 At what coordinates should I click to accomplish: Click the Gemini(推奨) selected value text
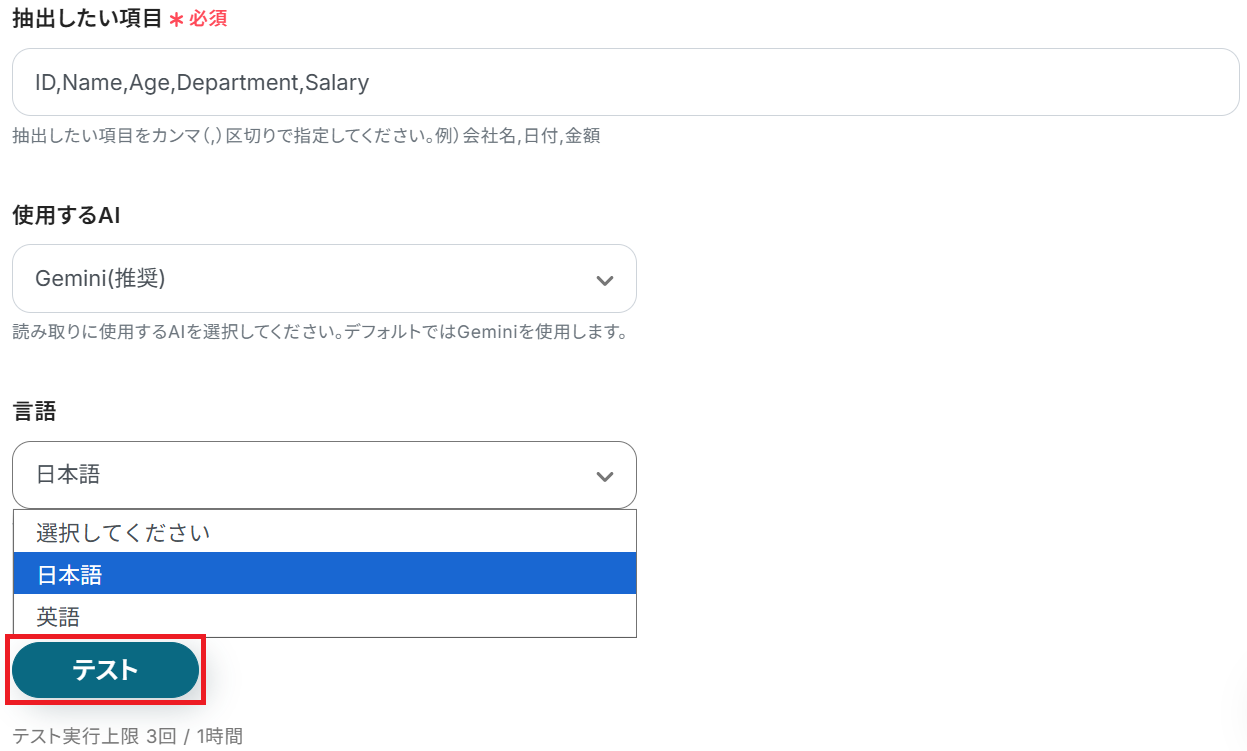(100, 279)
